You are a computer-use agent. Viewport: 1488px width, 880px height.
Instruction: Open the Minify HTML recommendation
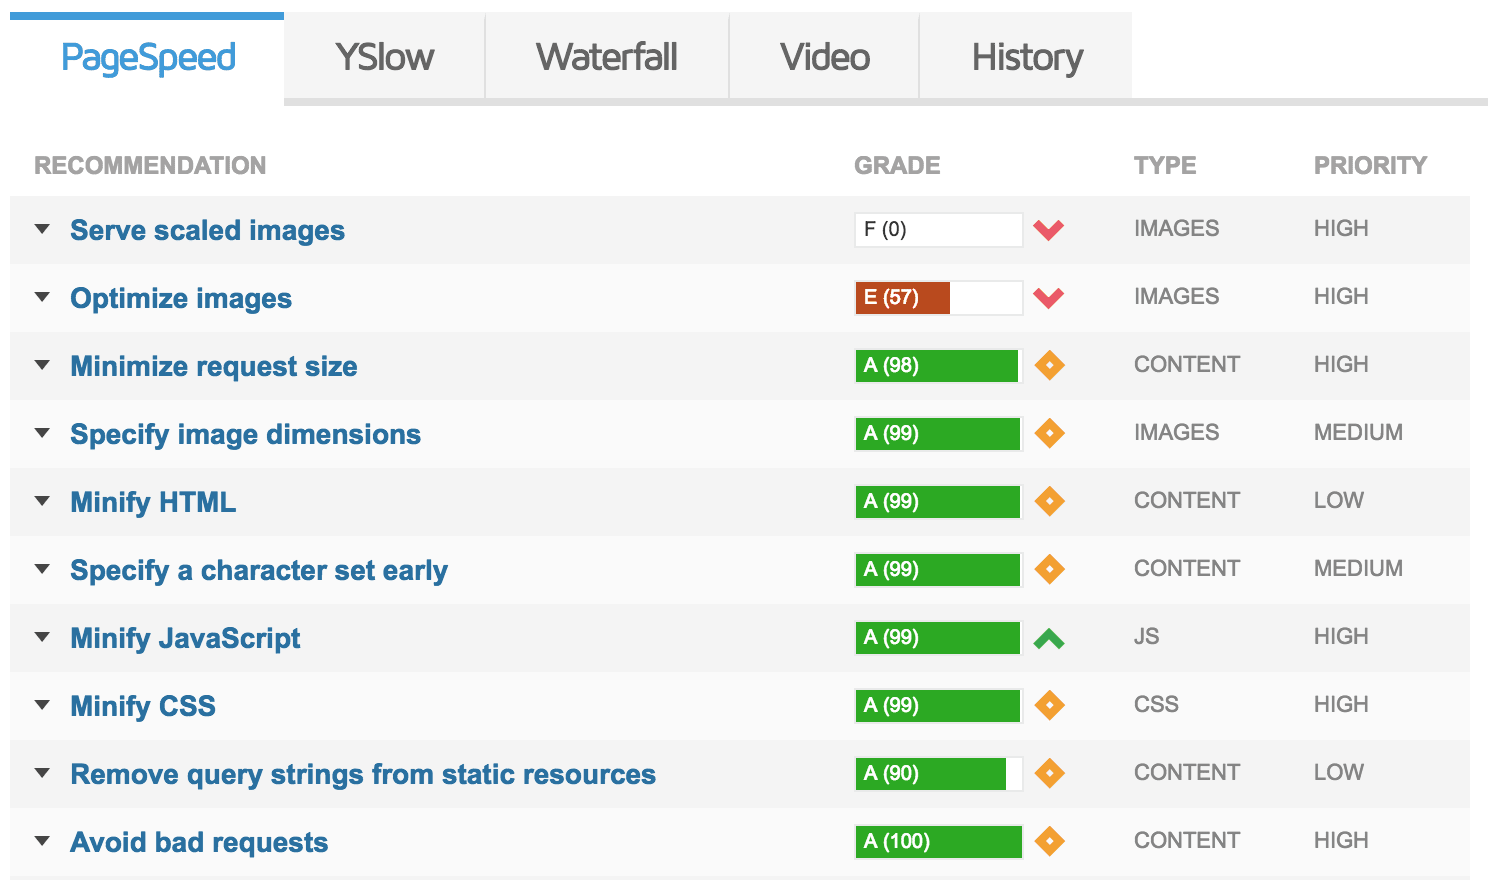153,502
